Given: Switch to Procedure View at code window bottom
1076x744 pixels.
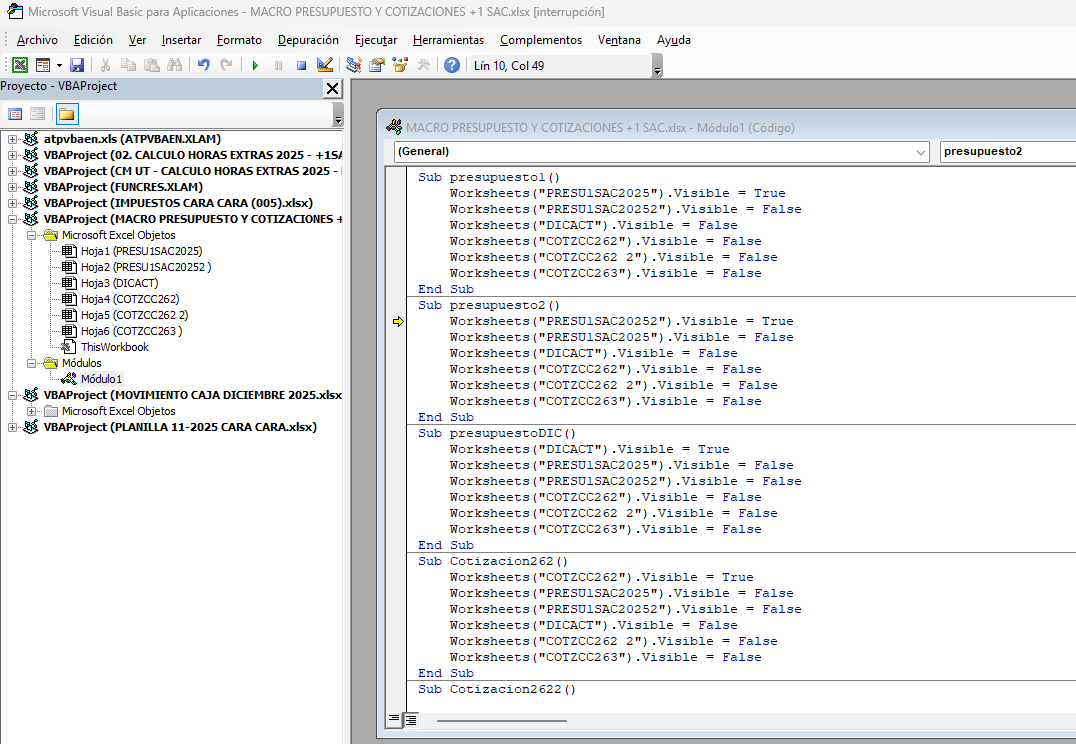Looking at the screenshot, I should point(394,719).
